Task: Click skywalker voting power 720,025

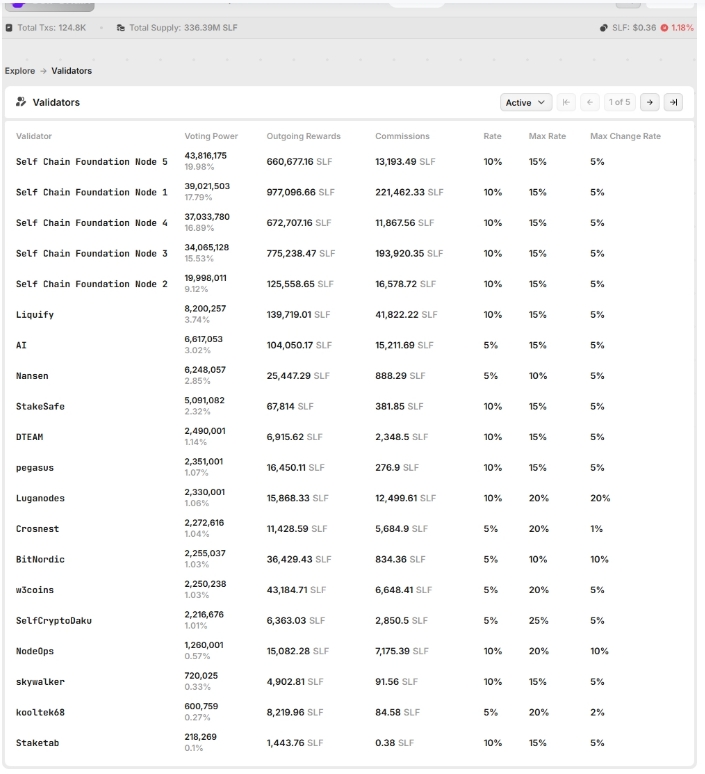Action: pos(201,676)
